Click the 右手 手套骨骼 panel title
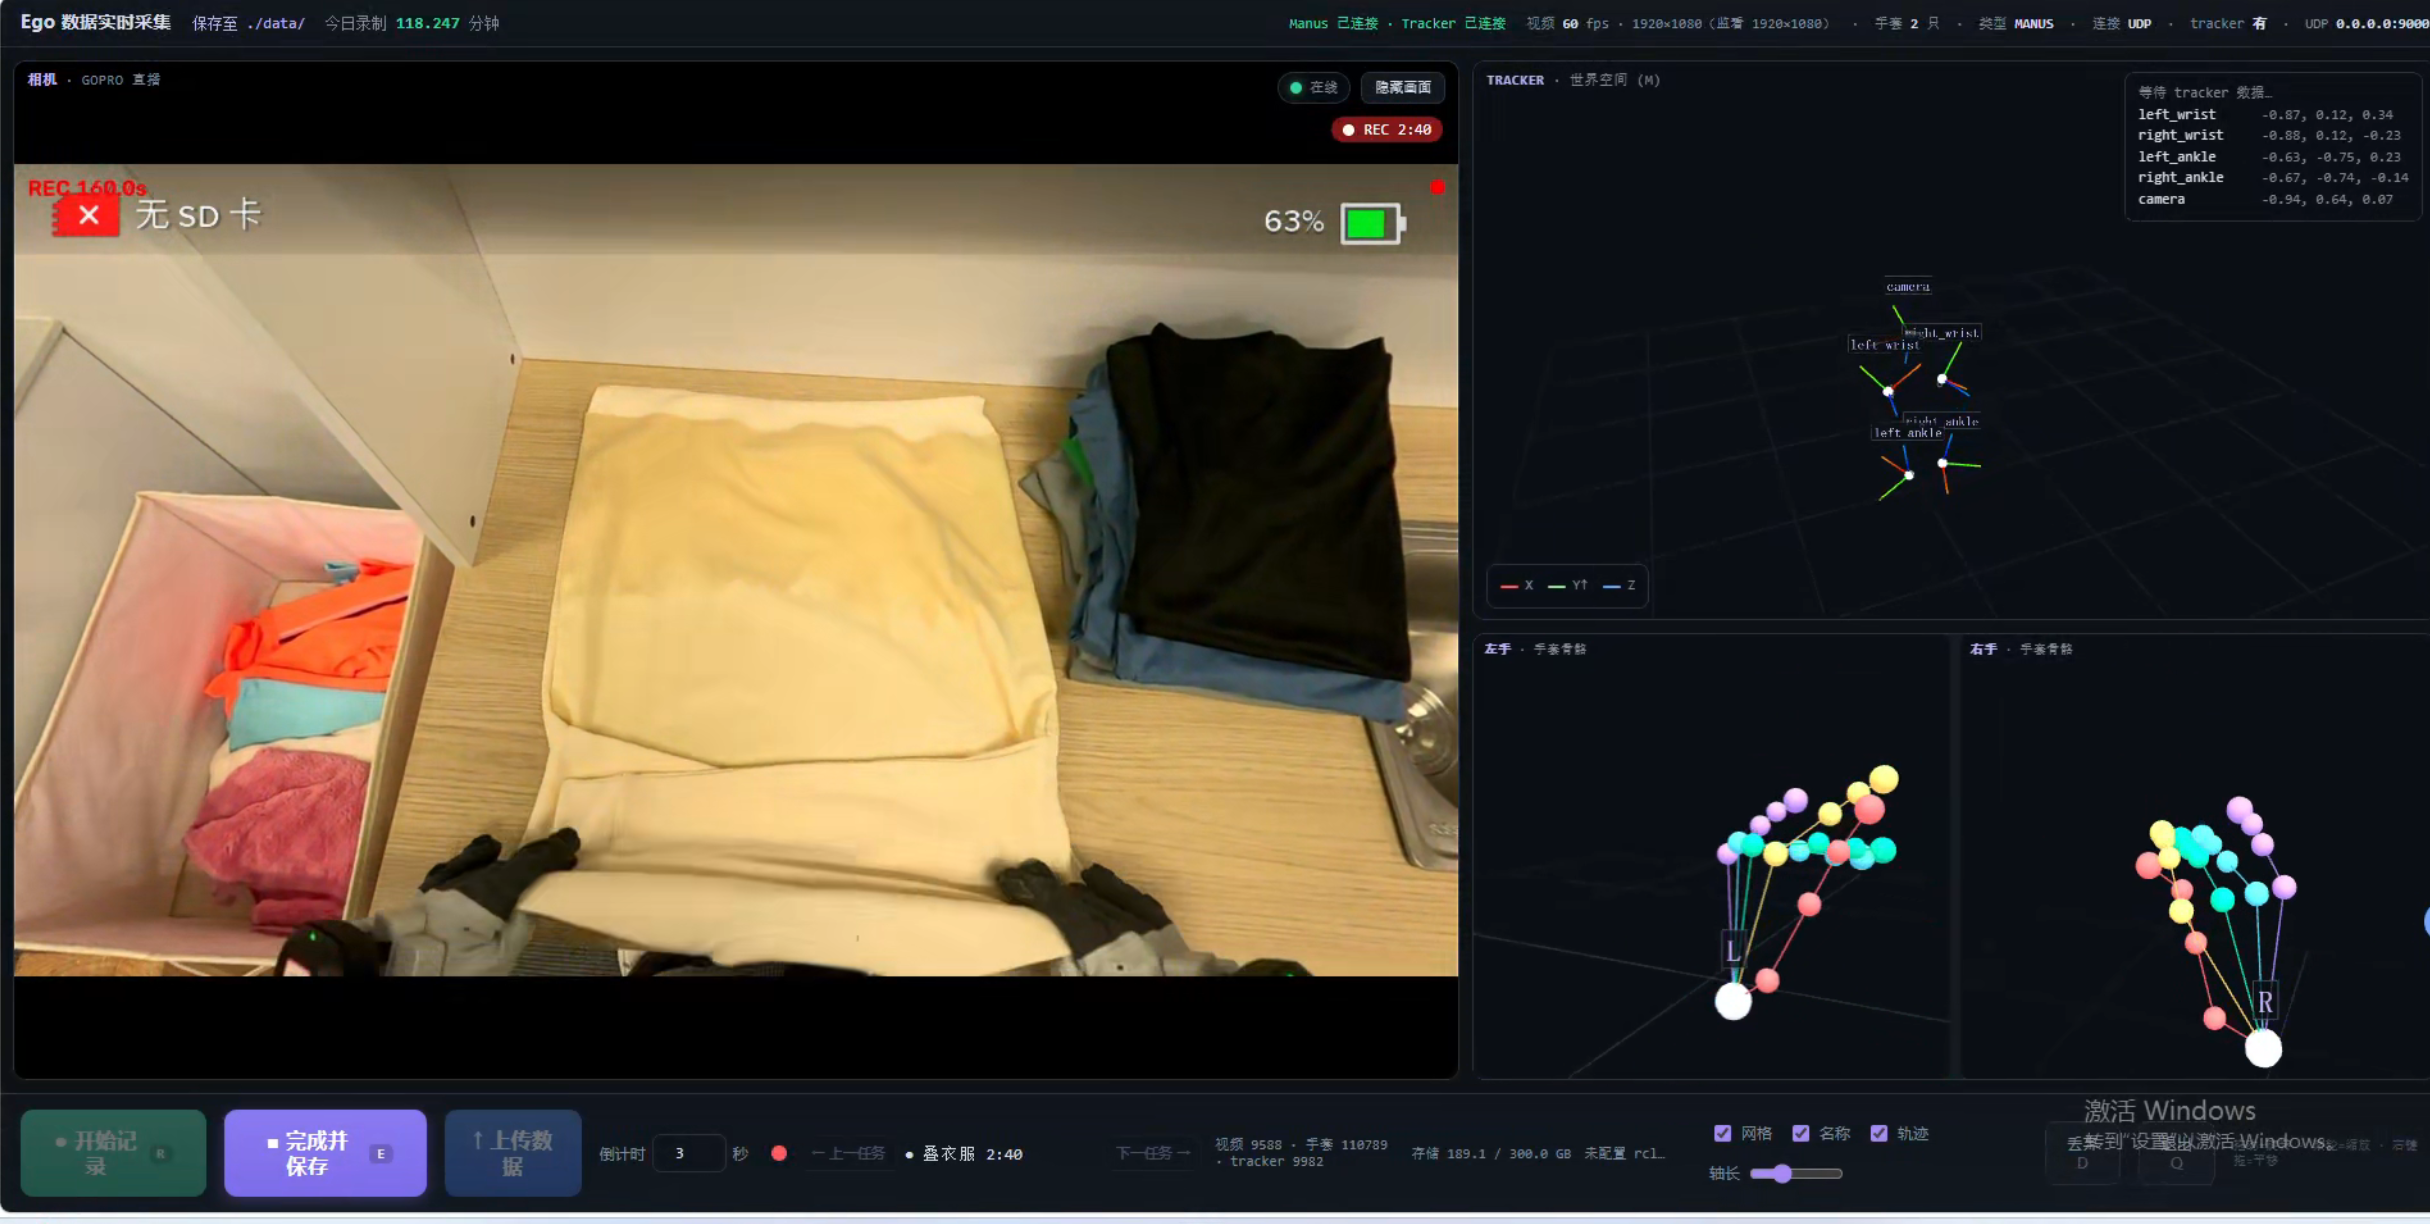 pos(2021,649)
